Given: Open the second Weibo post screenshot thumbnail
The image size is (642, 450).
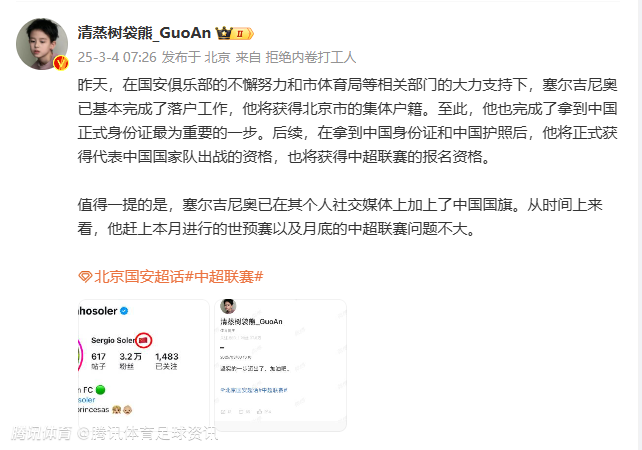Looking at the screenshot, I should pyautogui.click(x=280, y=365).
